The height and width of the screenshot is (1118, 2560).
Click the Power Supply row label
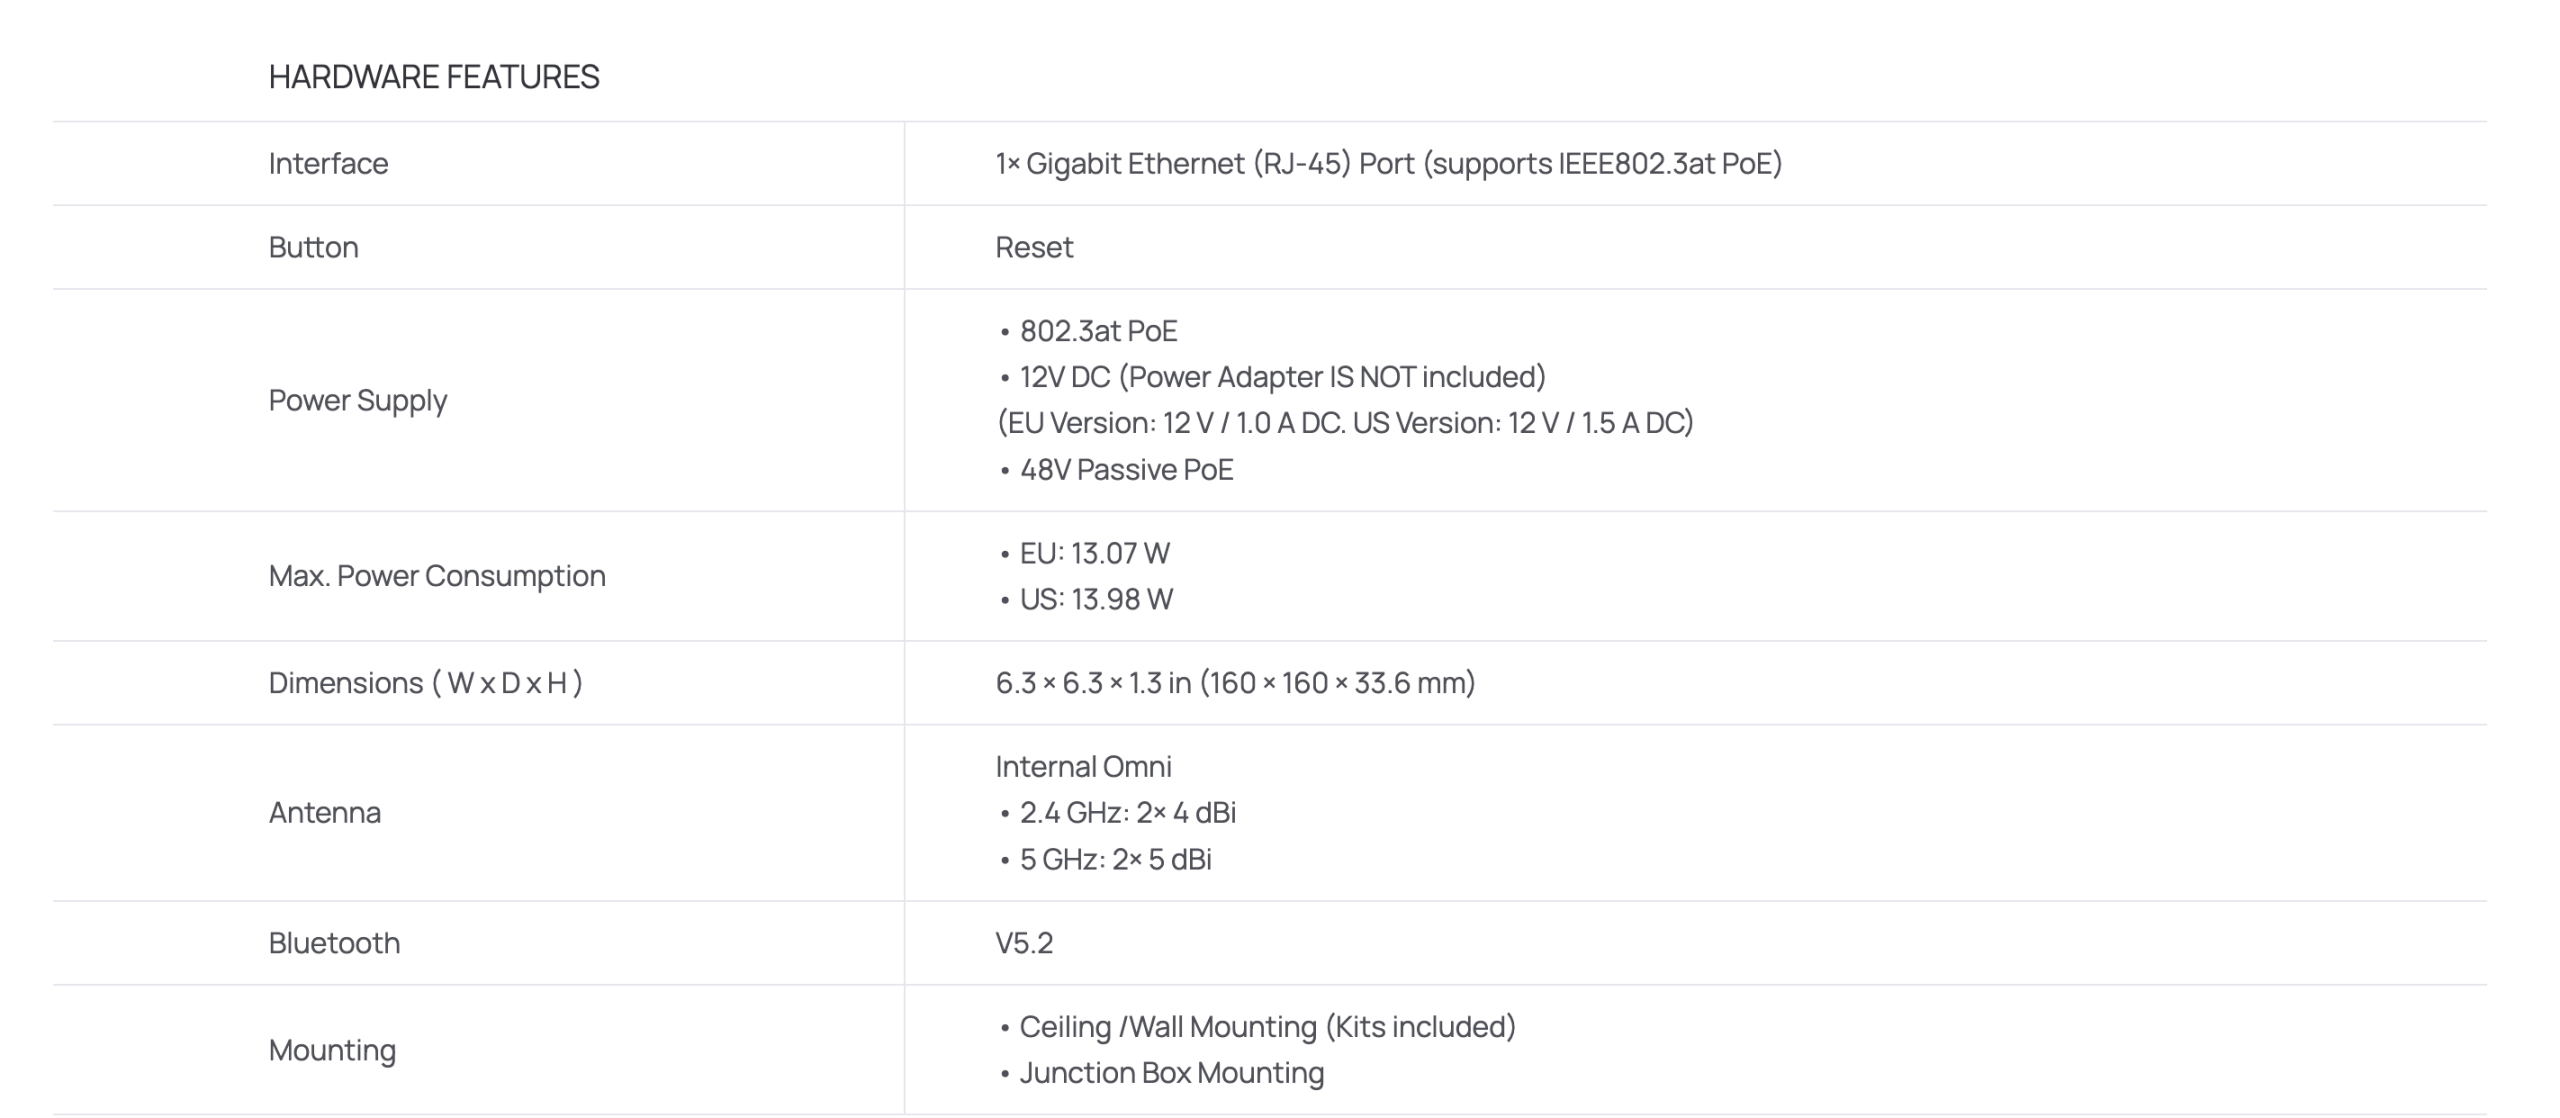(357, 400)
